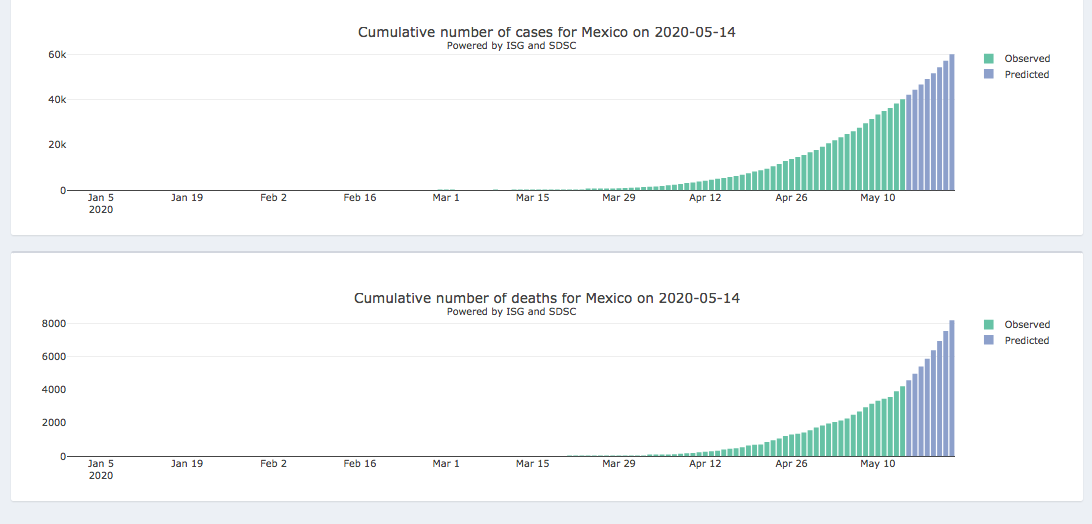Click the 8000 y-axis label in deaths chart

[54, 323]
